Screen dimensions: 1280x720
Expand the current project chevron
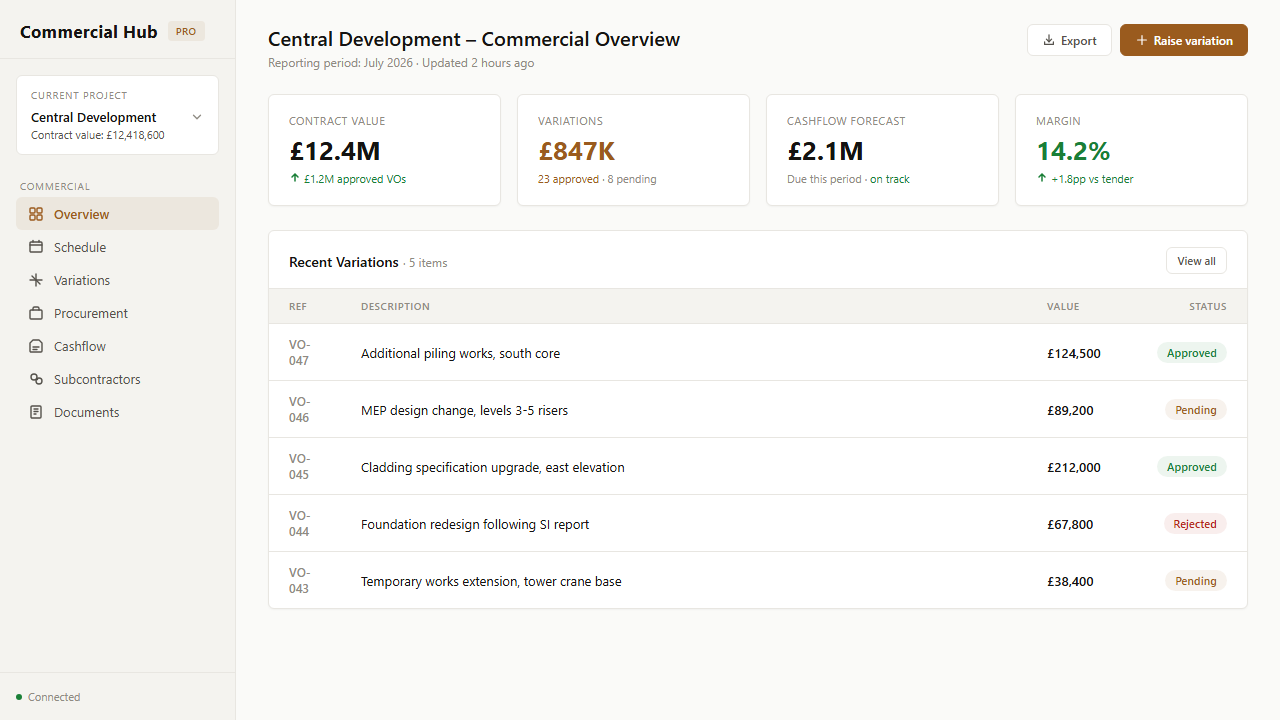(197, 117)
